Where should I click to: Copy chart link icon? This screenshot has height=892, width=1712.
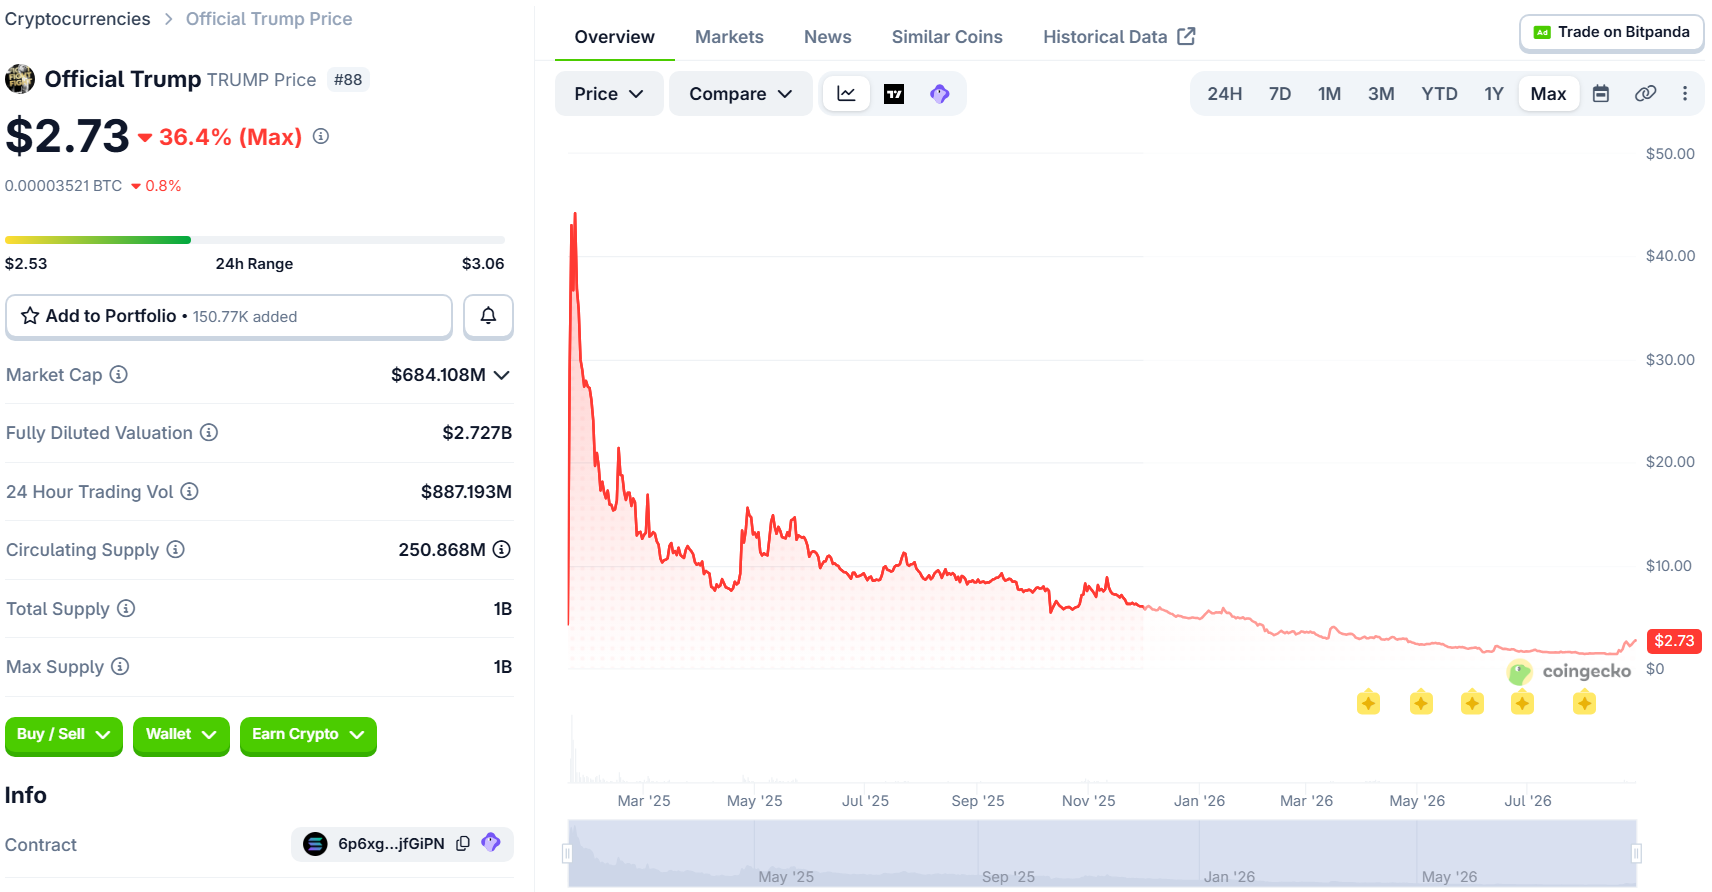tap(1645, 94)
